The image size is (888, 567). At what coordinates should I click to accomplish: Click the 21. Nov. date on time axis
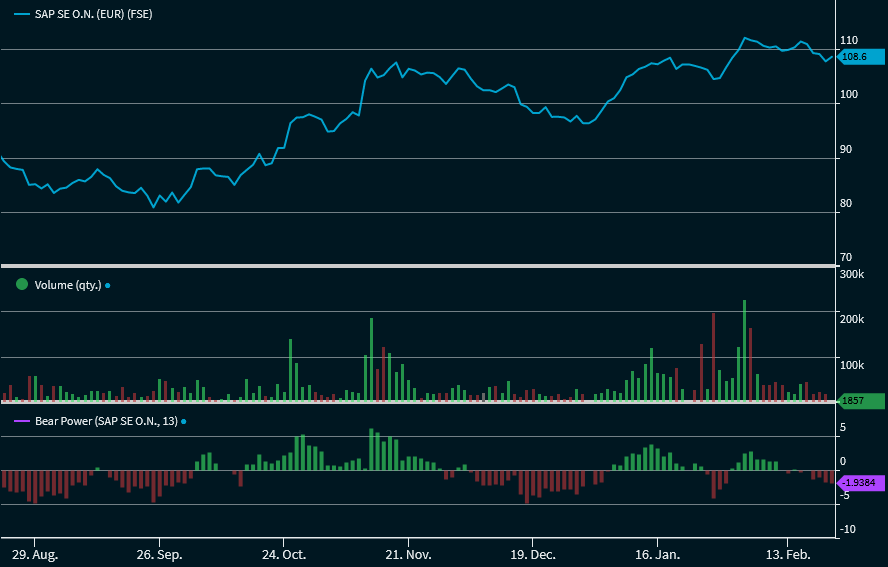(408, 554)
